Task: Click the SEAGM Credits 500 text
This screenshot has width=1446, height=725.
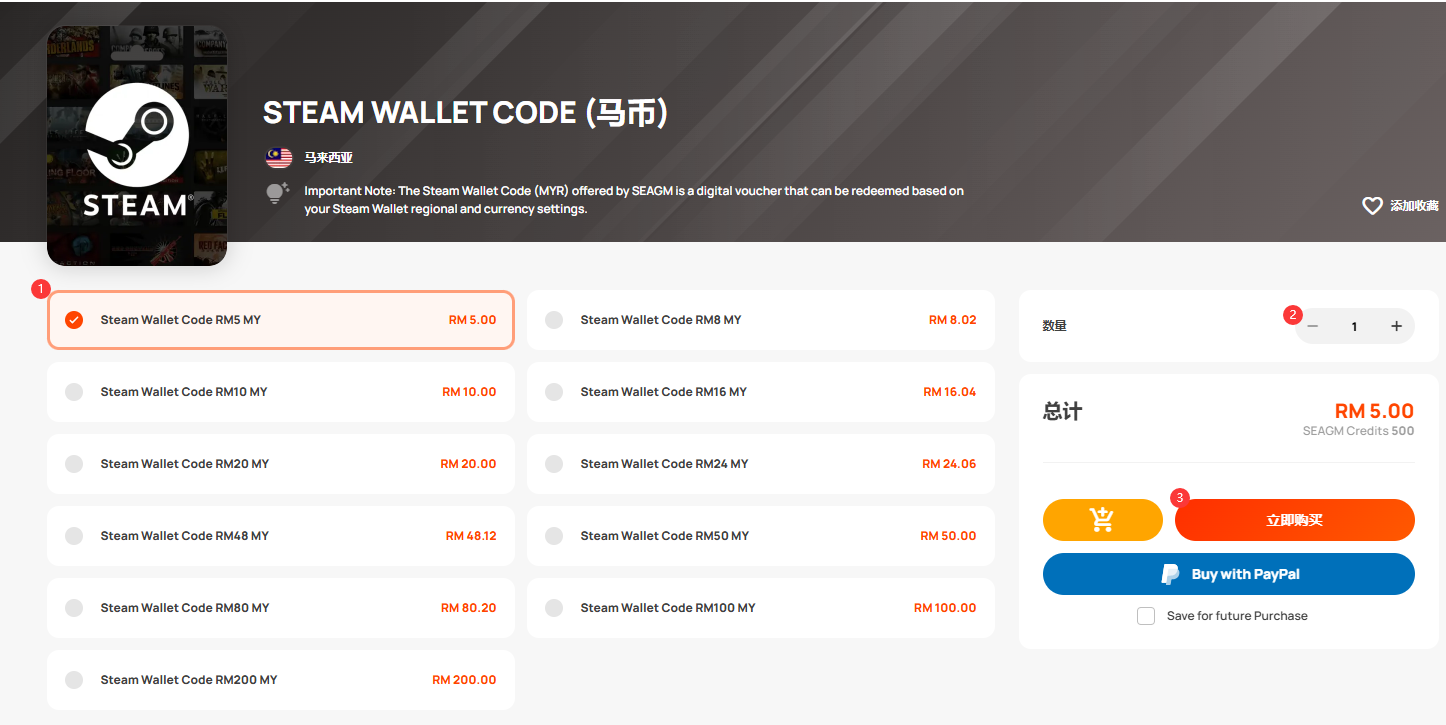Action: point(1358,431)
